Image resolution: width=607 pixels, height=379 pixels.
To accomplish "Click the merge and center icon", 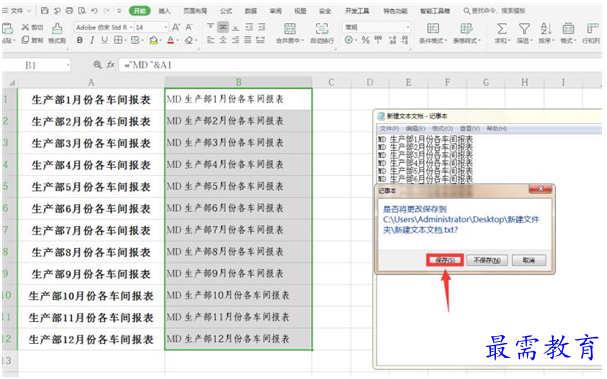I will tap(290, 29).
